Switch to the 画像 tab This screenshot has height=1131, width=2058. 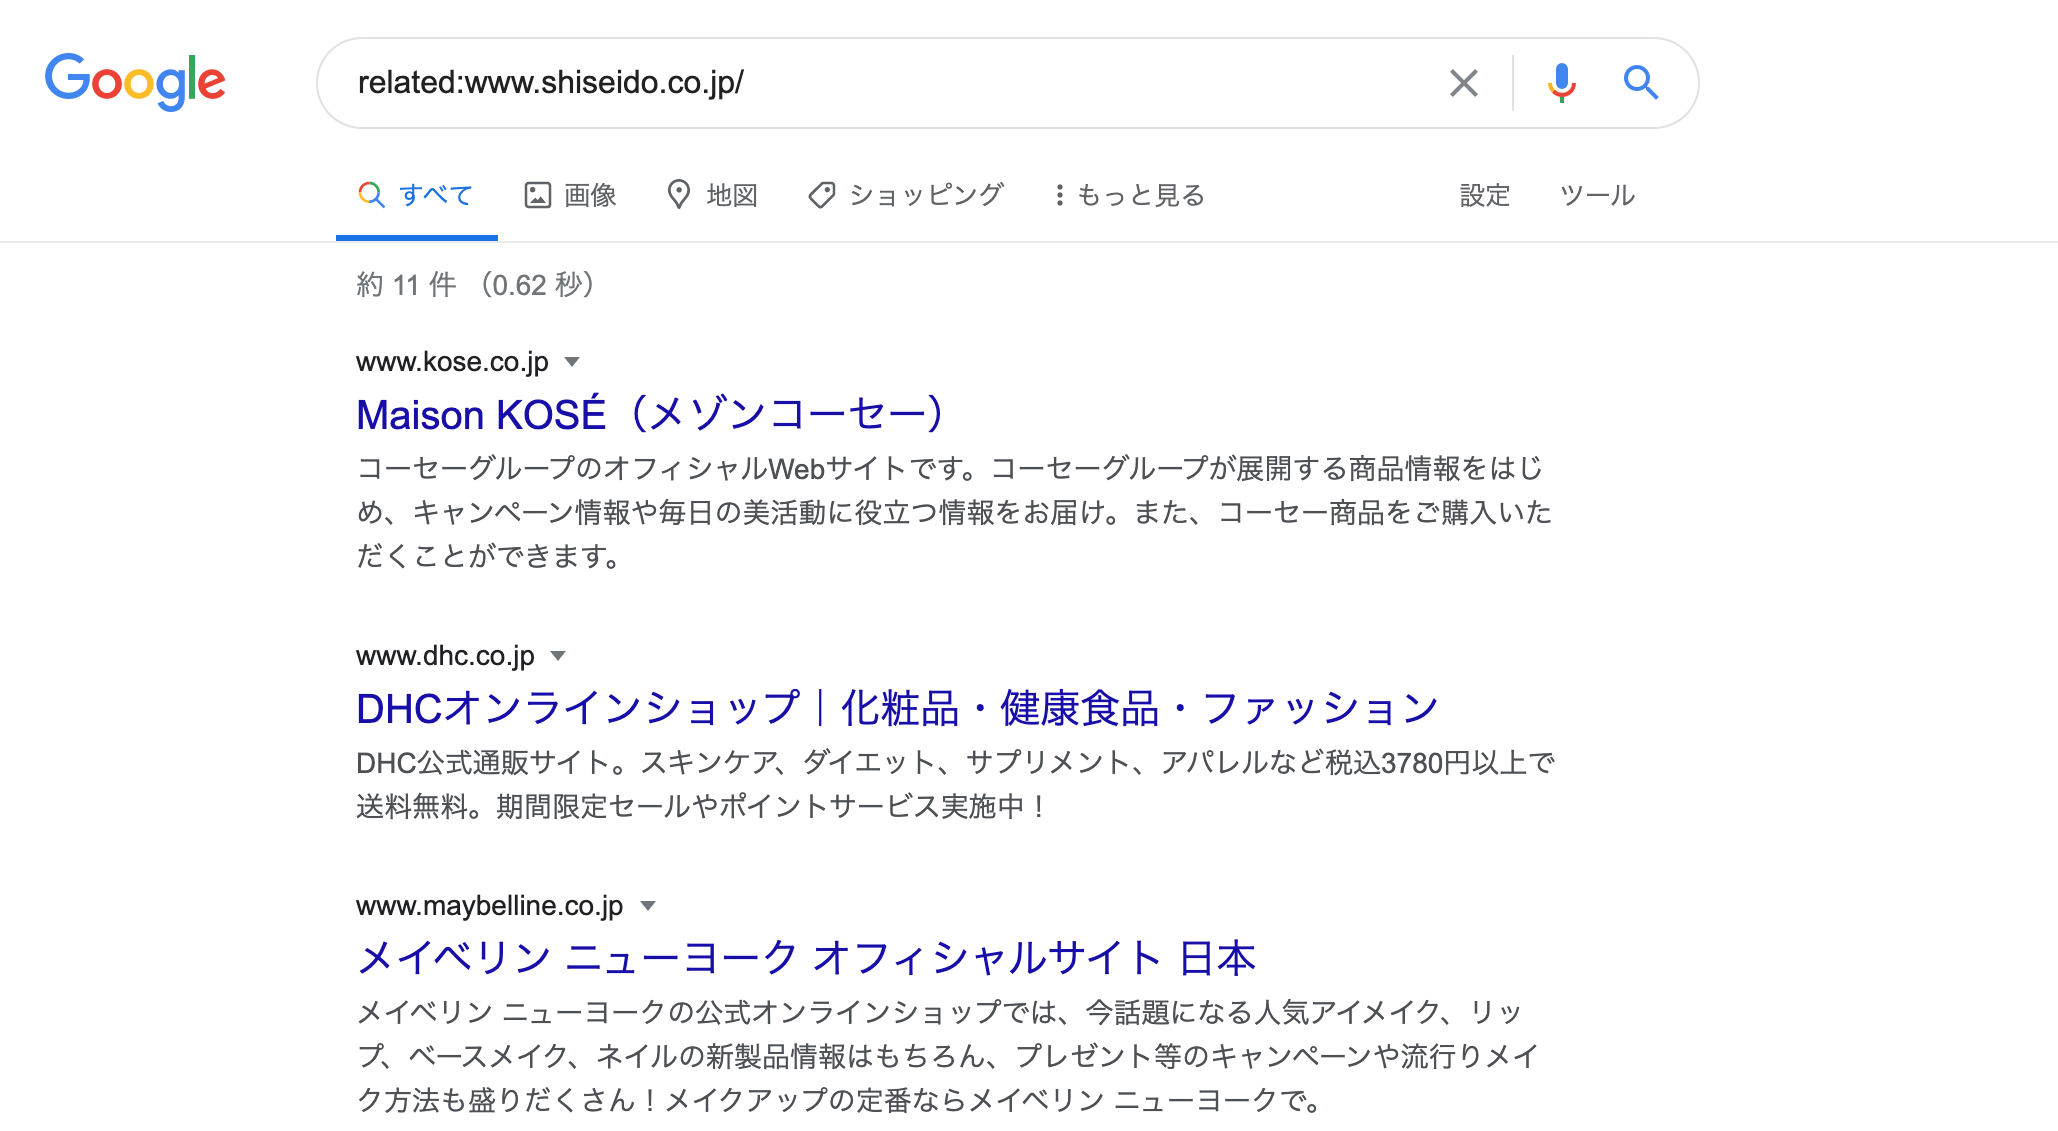pyautogui.click(x=571, y=195)
